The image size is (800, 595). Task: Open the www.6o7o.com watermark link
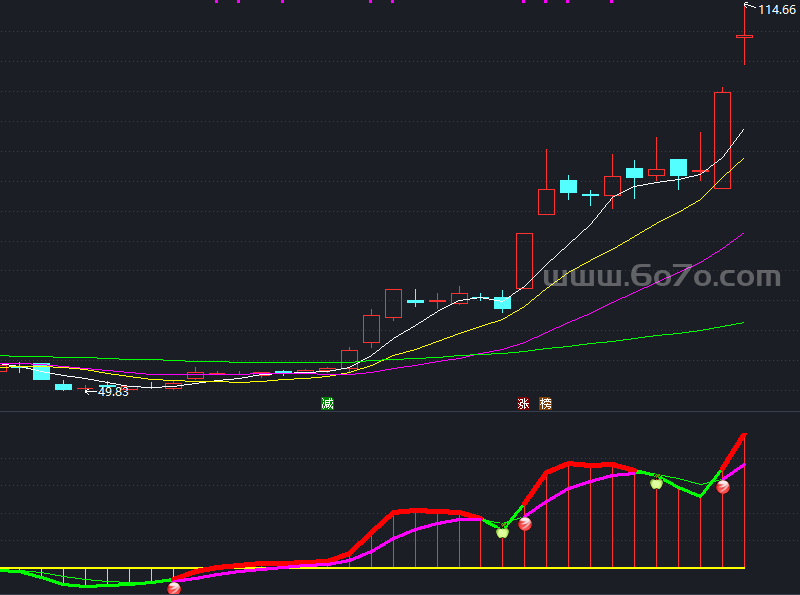click(x=662, y=277)
